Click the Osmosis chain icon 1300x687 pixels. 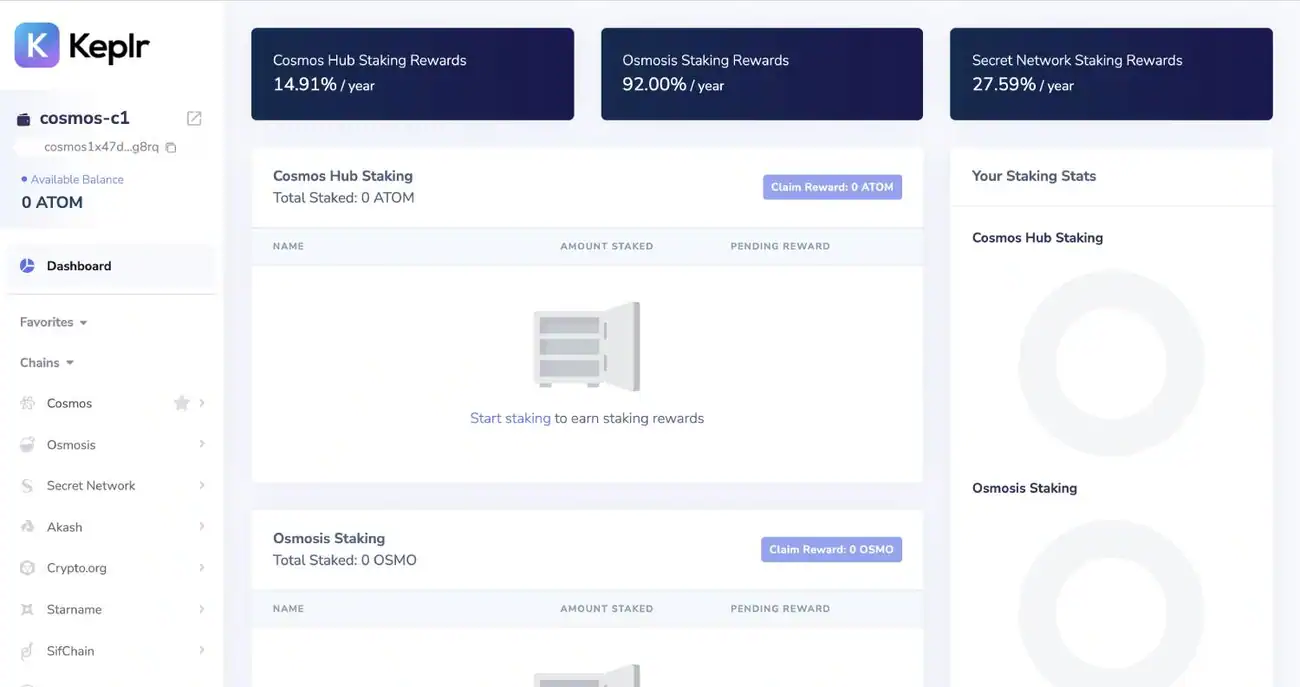27,445
